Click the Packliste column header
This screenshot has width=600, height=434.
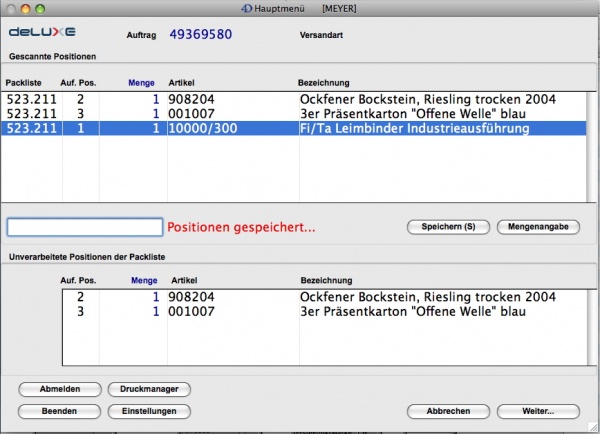[25, 81]
